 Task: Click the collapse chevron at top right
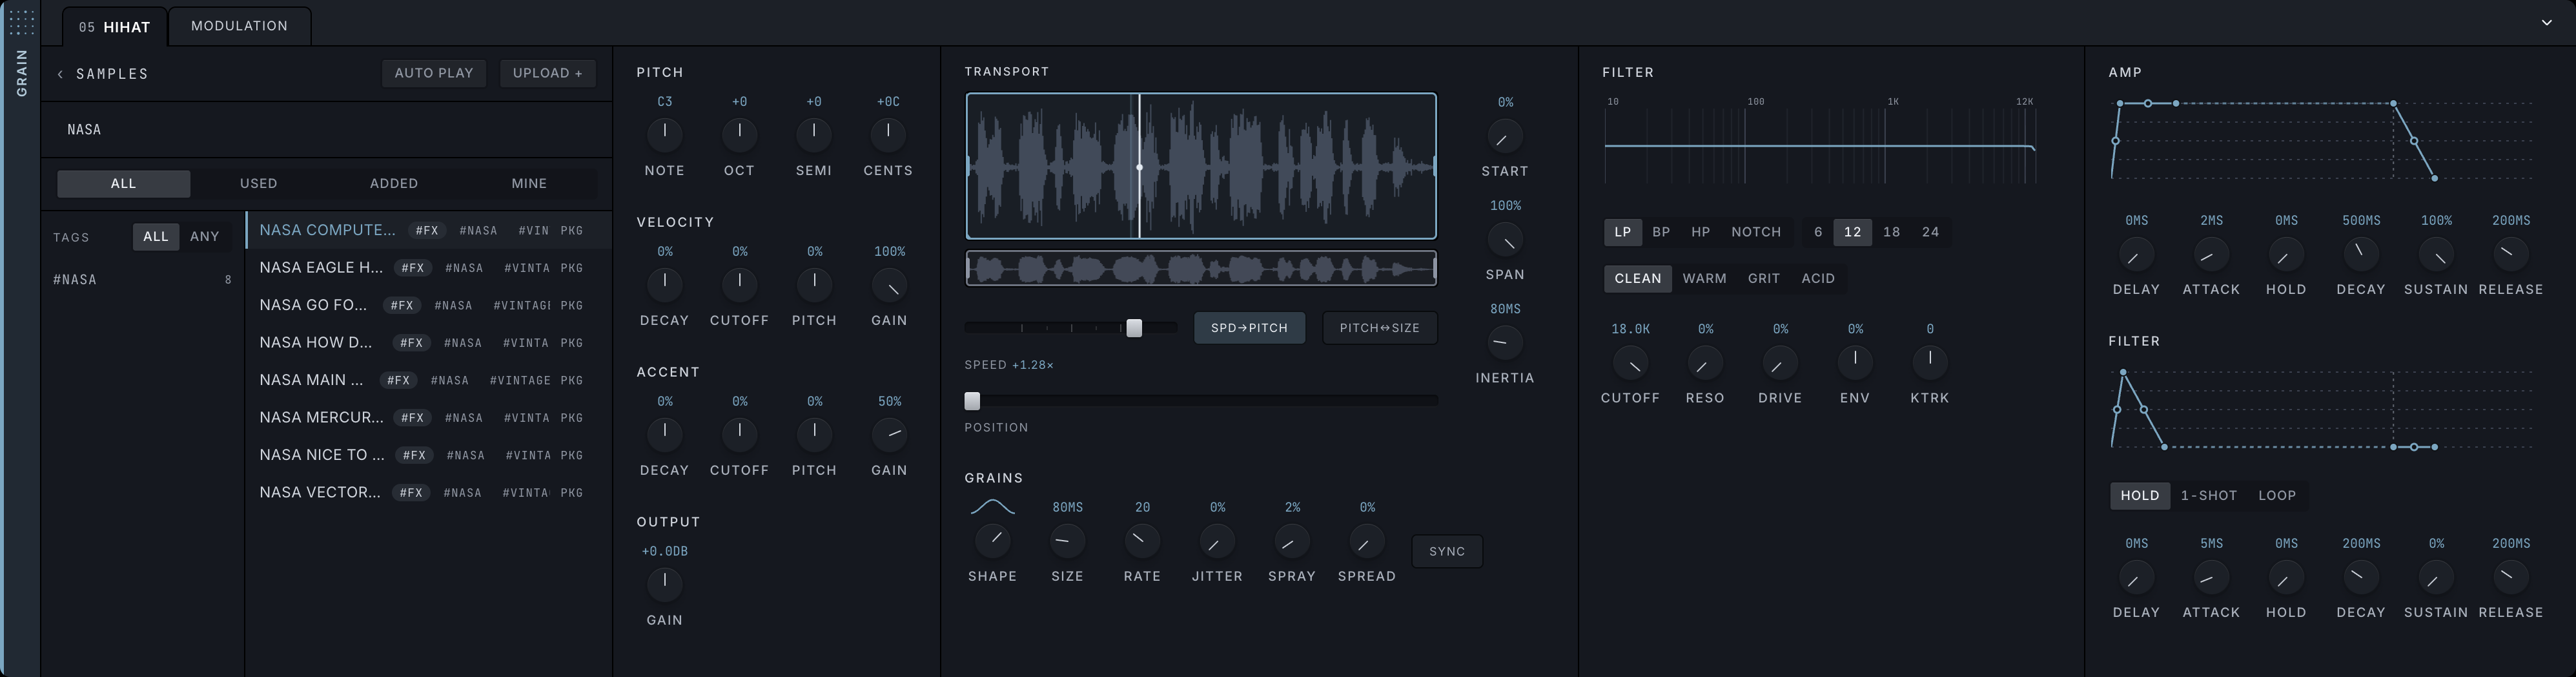coord(2546,23)
